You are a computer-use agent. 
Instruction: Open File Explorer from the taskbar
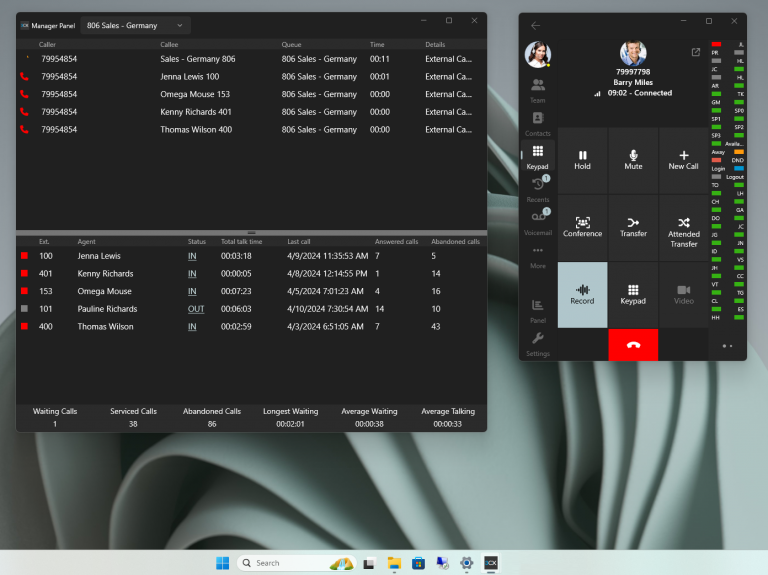pyautogui.click(x=394, y=563)
